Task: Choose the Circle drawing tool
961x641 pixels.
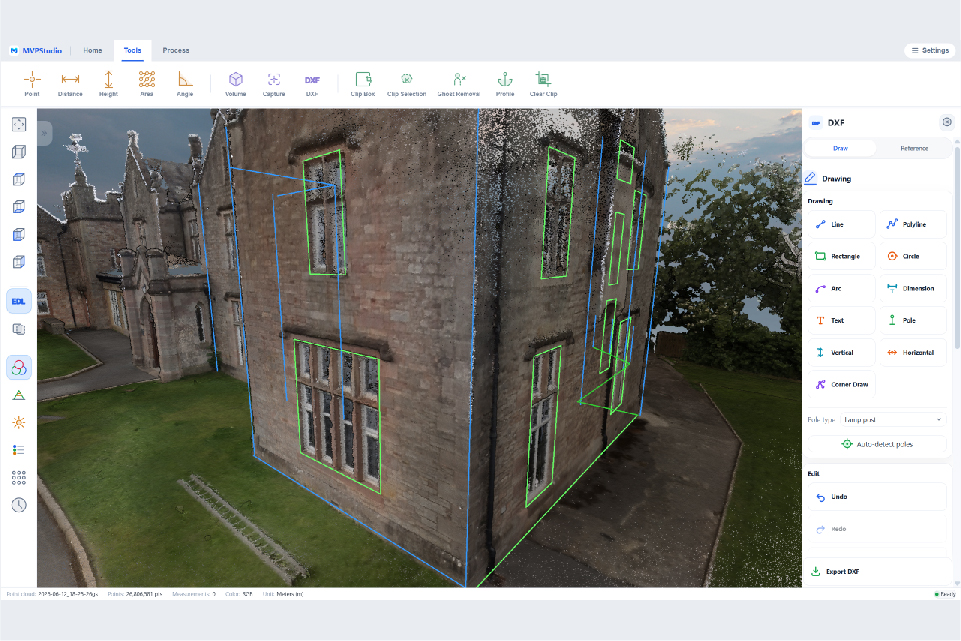Action: (x=913, y=256)
